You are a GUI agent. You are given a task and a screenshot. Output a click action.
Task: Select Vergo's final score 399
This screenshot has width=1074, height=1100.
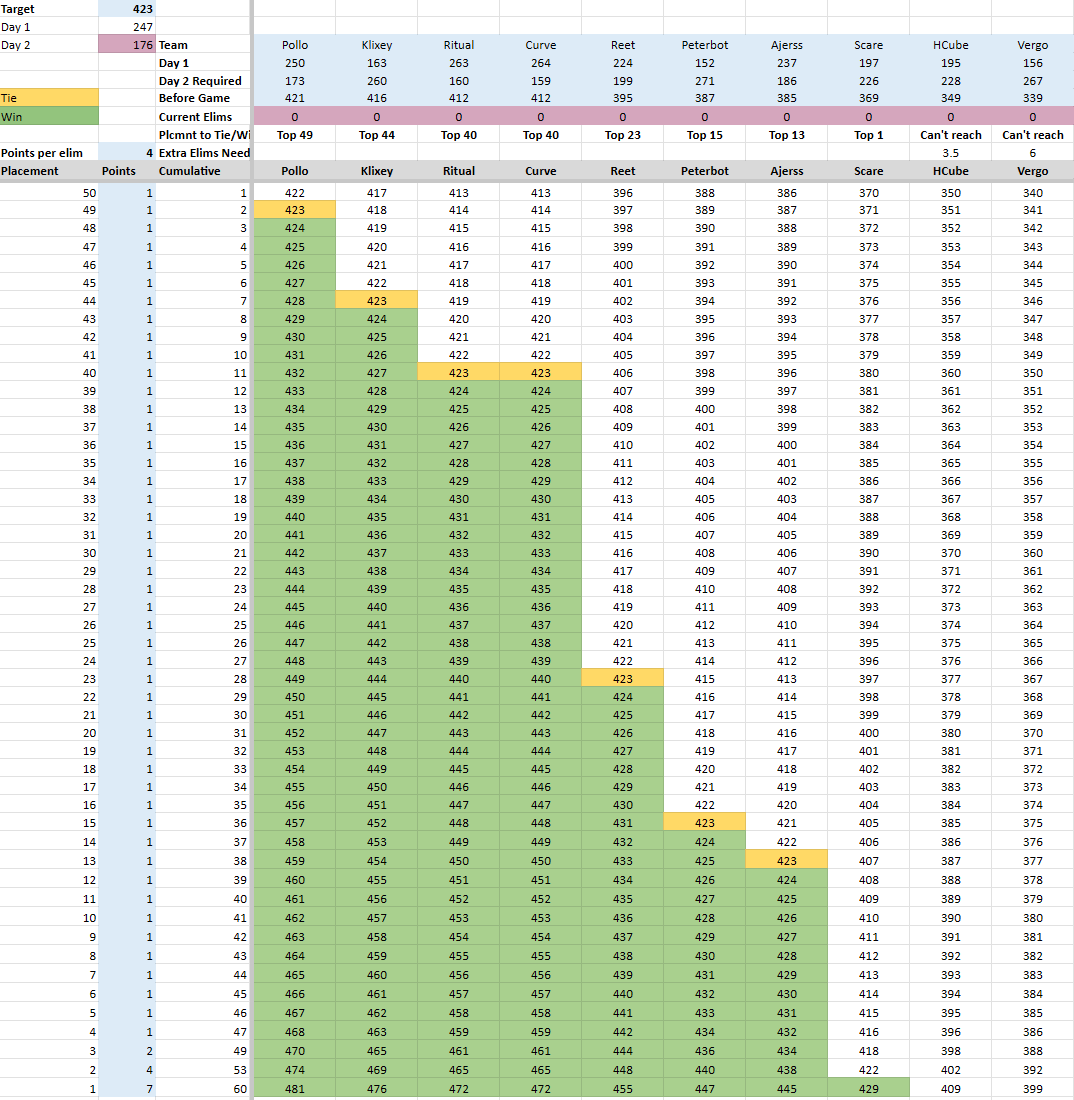pyautogui.click(x=1033, y=1089)
